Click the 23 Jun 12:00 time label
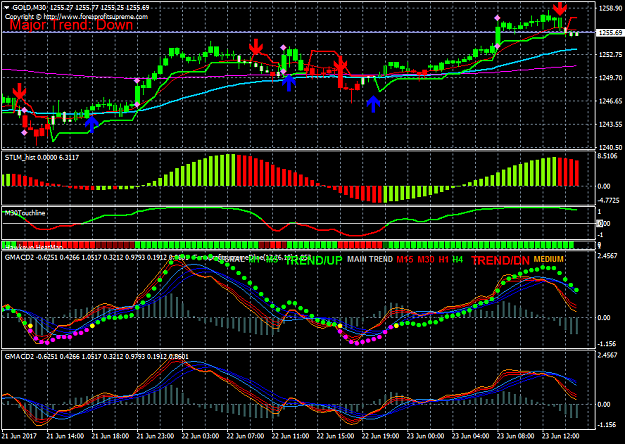Screen dimensions: 625x444 (x=561, y=436)
